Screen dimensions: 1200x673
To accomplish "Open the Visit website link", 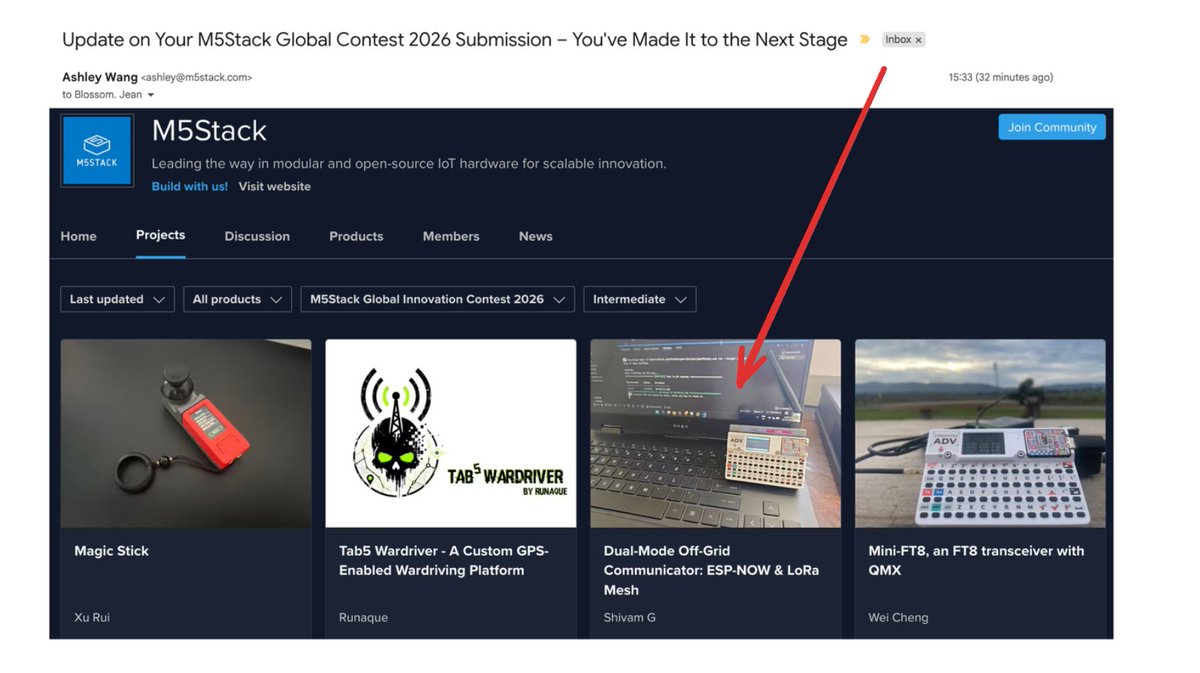I will click(x=275, y=186).
